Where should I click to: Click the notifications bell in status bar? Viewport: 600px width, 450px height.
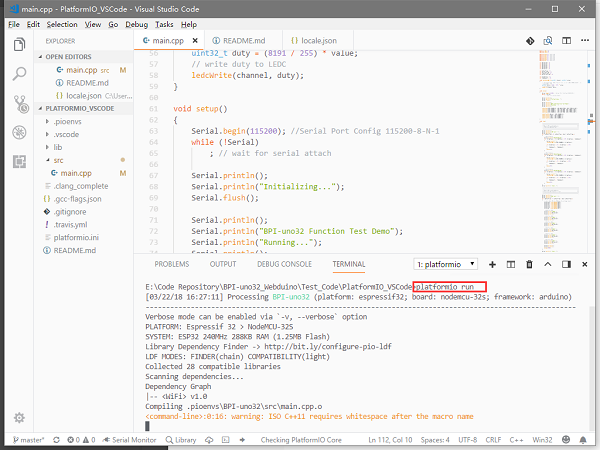pos(584,441)
